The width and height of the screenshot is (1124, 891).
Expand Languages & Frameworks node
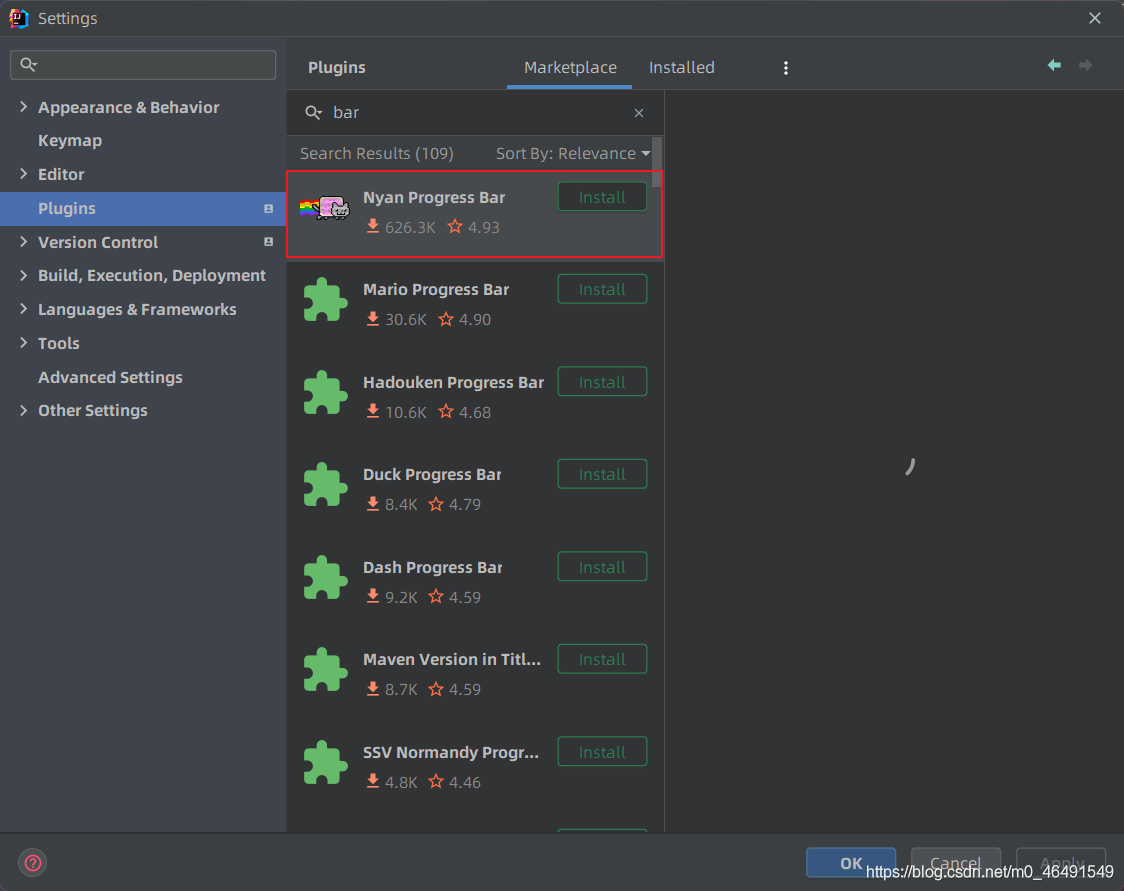tap(24, 309)
